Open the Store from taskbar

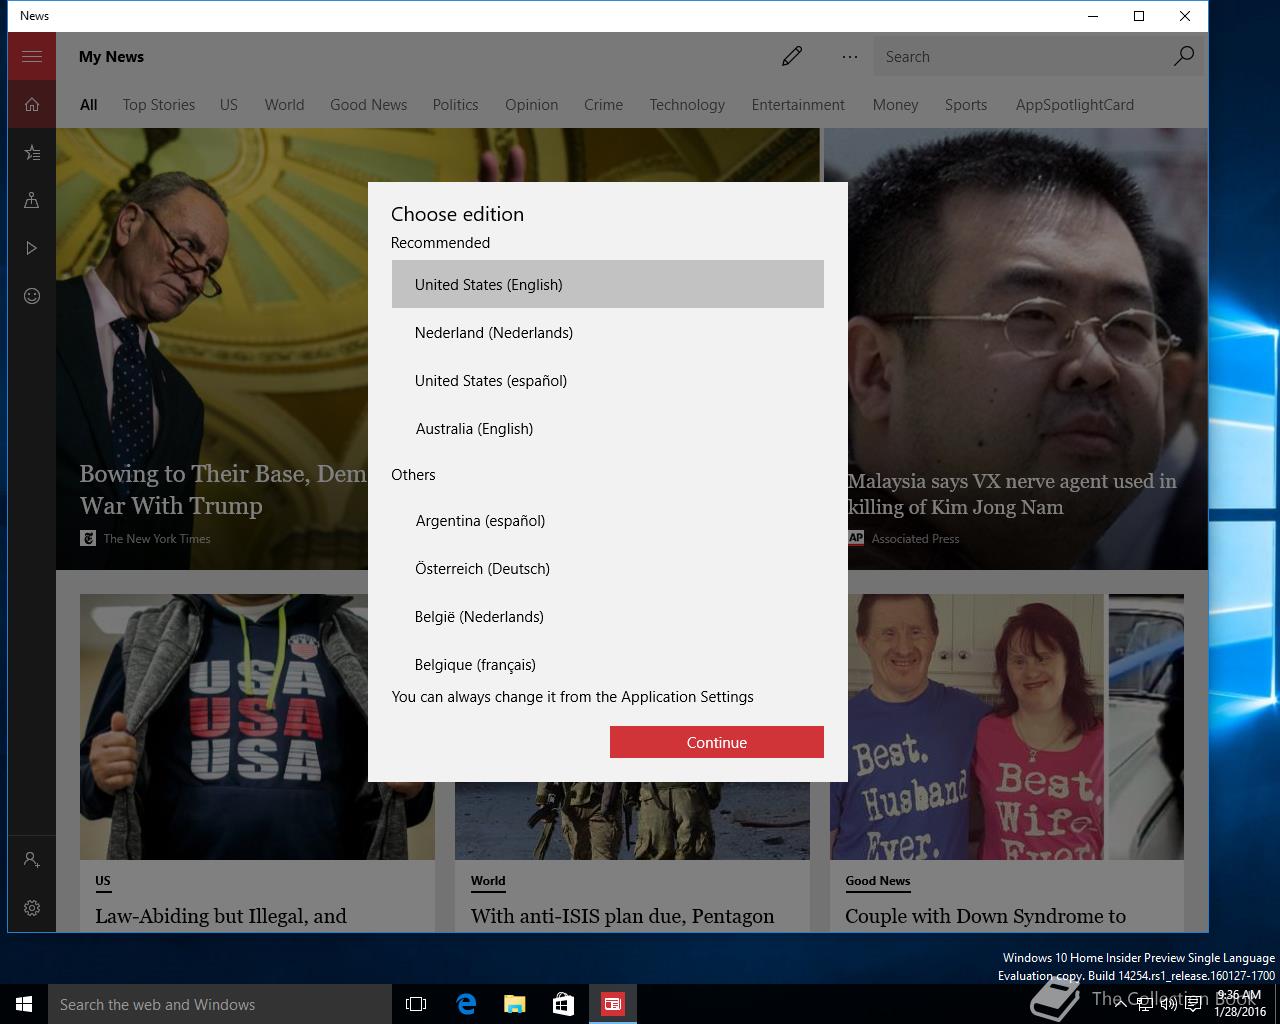pos(563,1004)
